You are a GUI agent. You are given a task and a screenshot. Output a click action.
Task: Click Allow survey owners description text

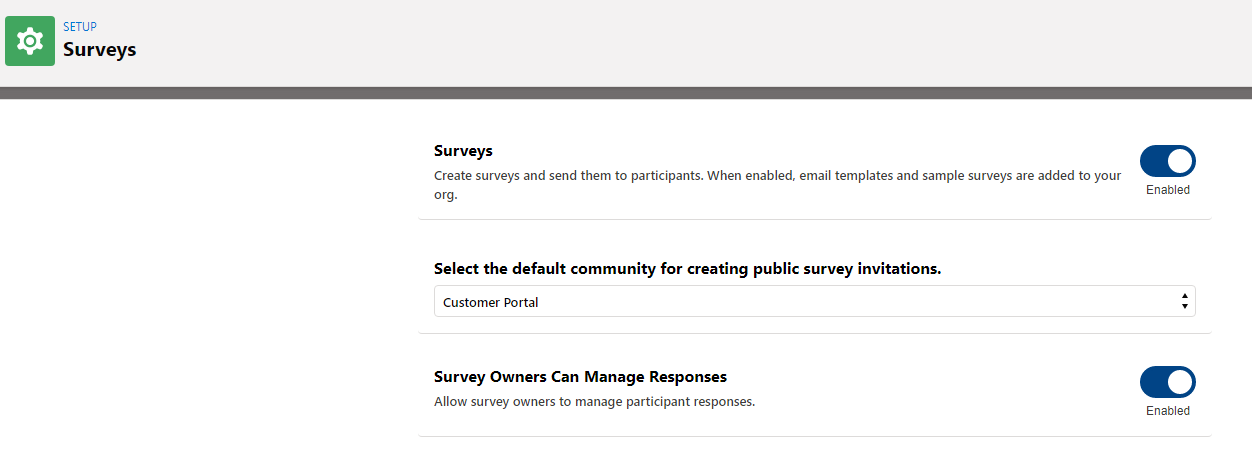(594, 402)
